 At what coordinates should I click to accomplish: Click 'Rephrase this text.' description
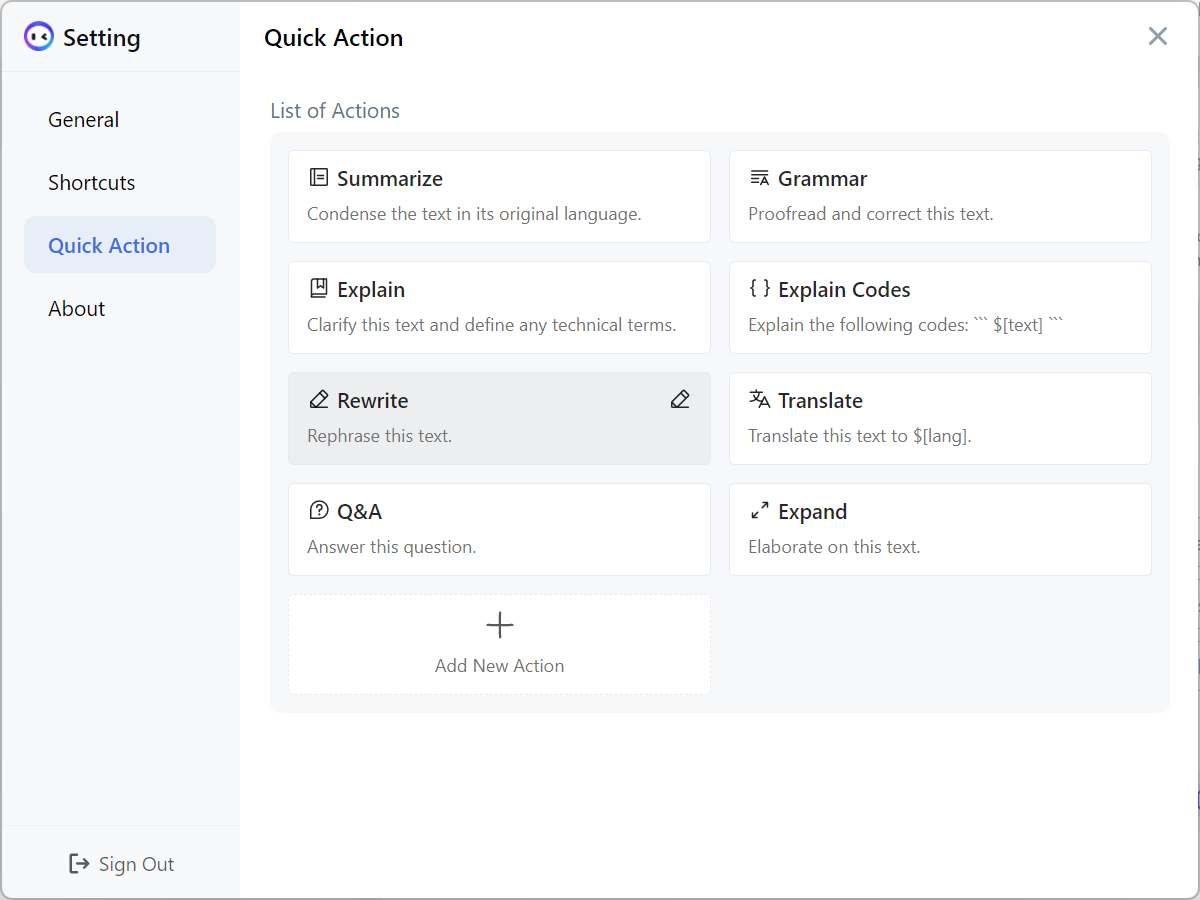[x=379, y=436]
